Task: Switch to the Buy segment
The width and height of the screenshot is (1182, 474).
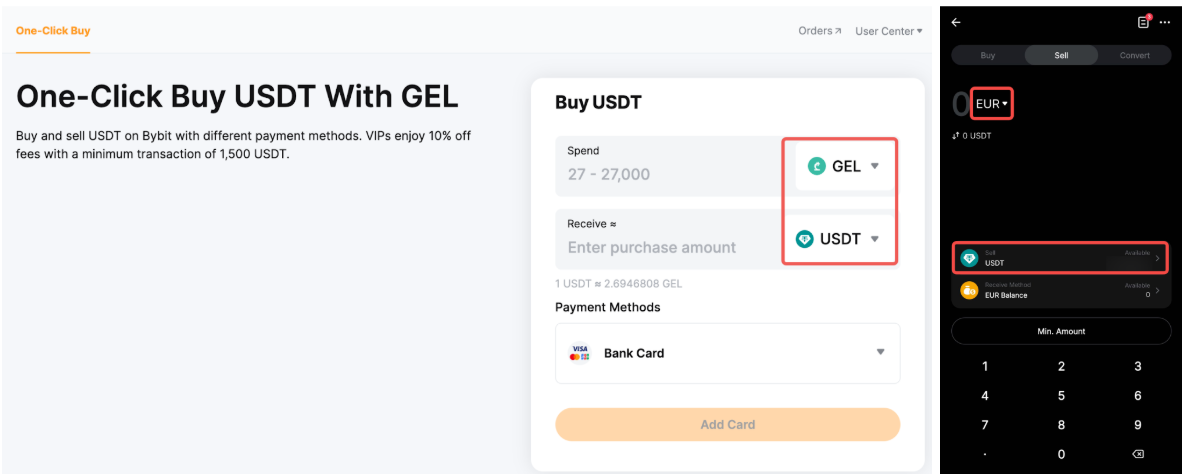Action: pyautogui.click(x=988, y=55)
